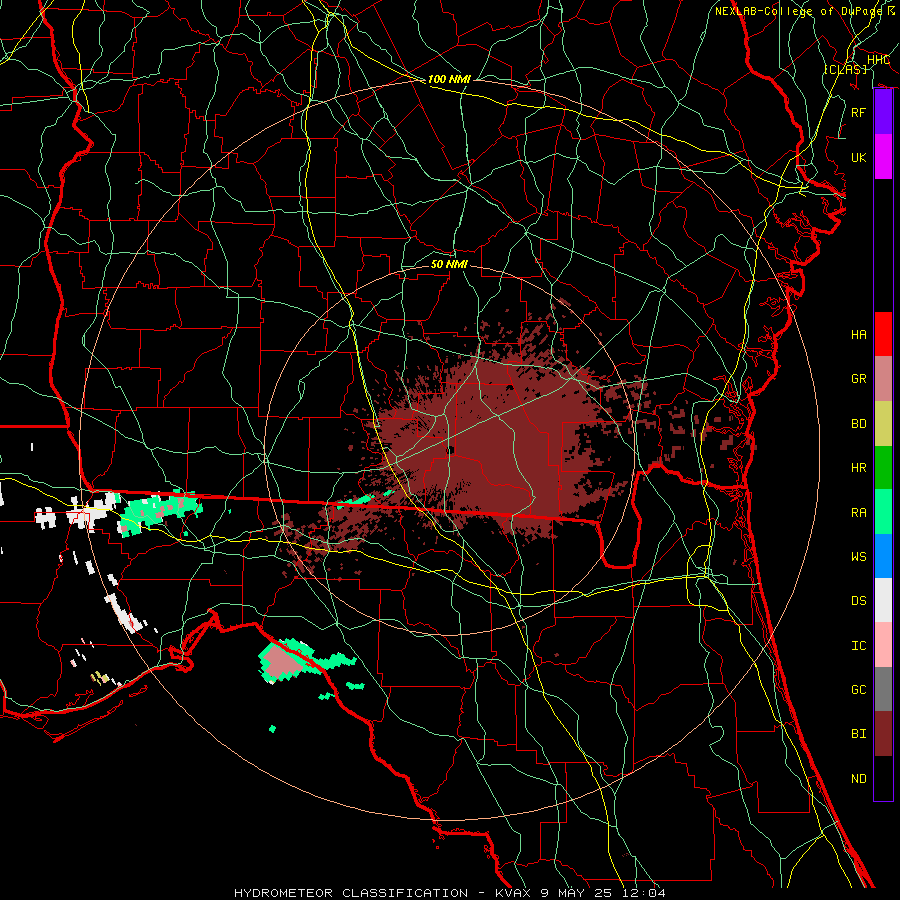Click the UK legend label

point(858,157)
